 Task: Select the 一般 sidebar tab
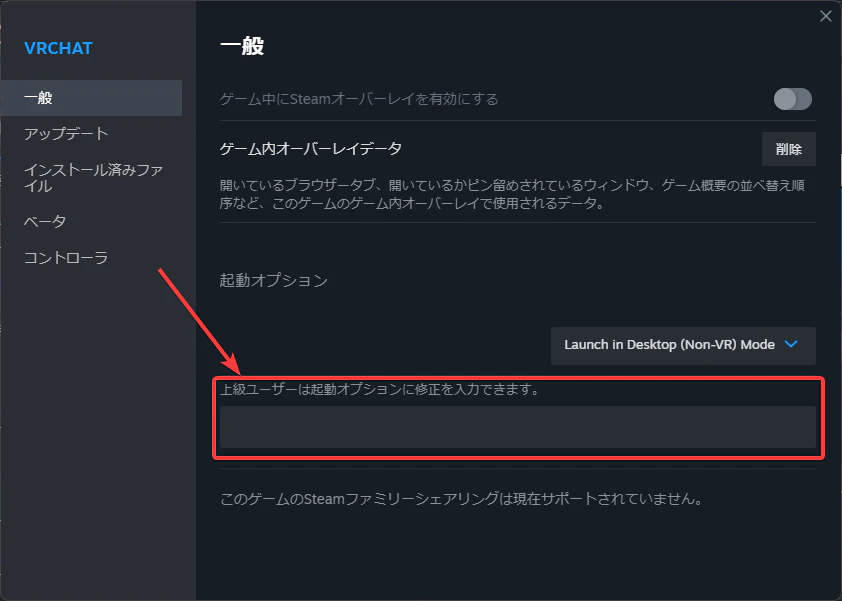point(91,98)
